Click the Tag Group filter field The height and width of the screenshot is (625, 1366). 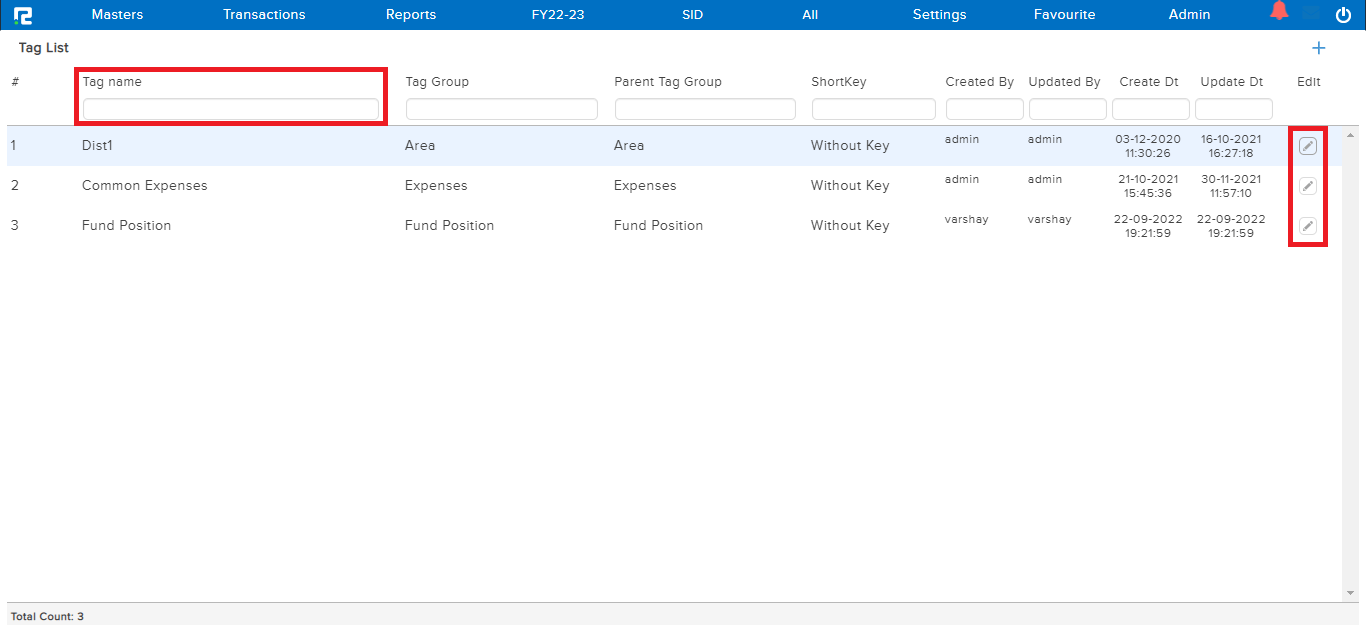tap(501, 109)
